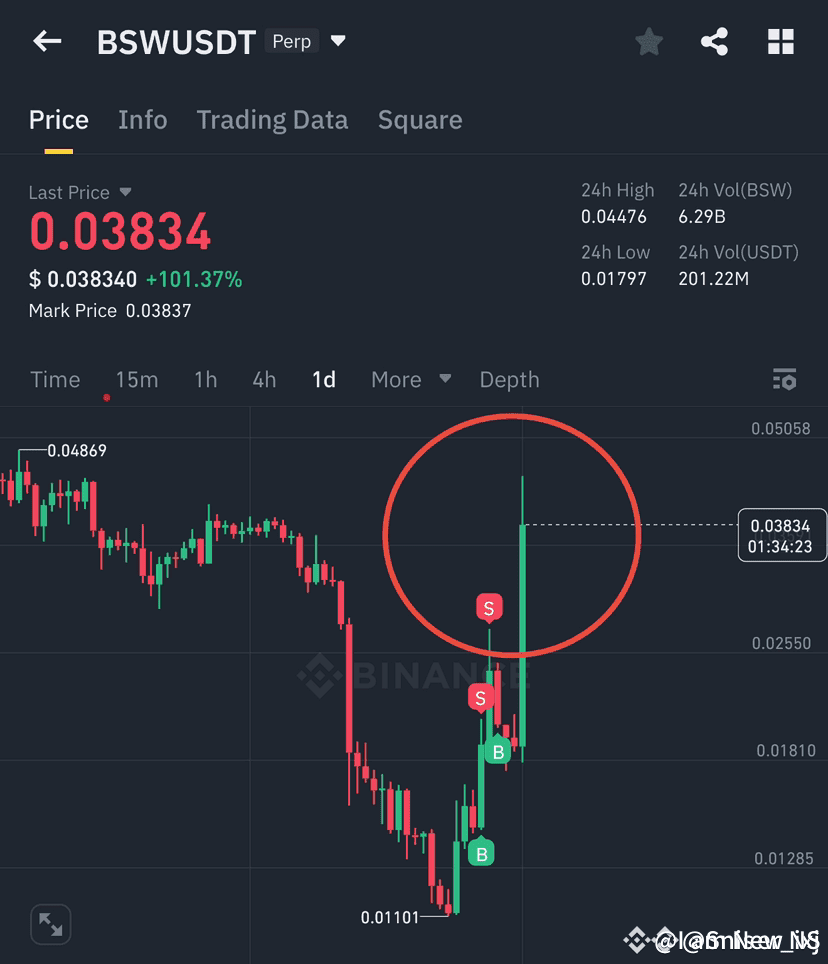Enable the 15m candle interval
The width and height of the screenshot is (828, 964).
click(x=136, y=380)
